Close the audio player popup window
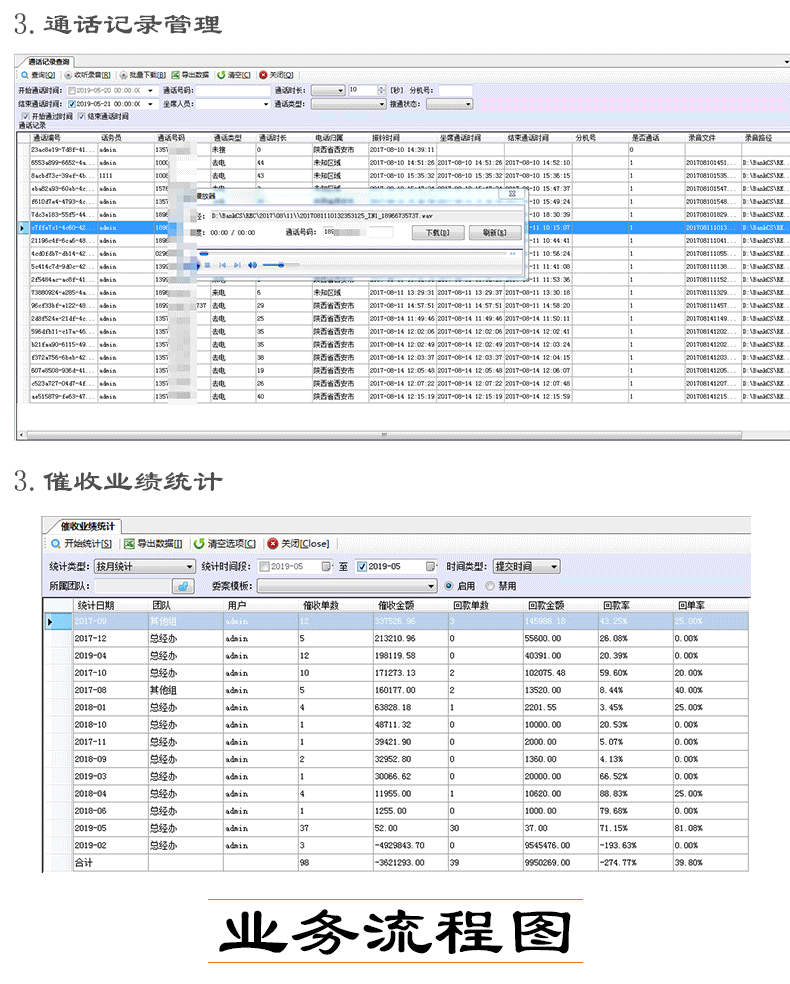Image resolution: width=790 pixels, height=984 pixels. 512,194
